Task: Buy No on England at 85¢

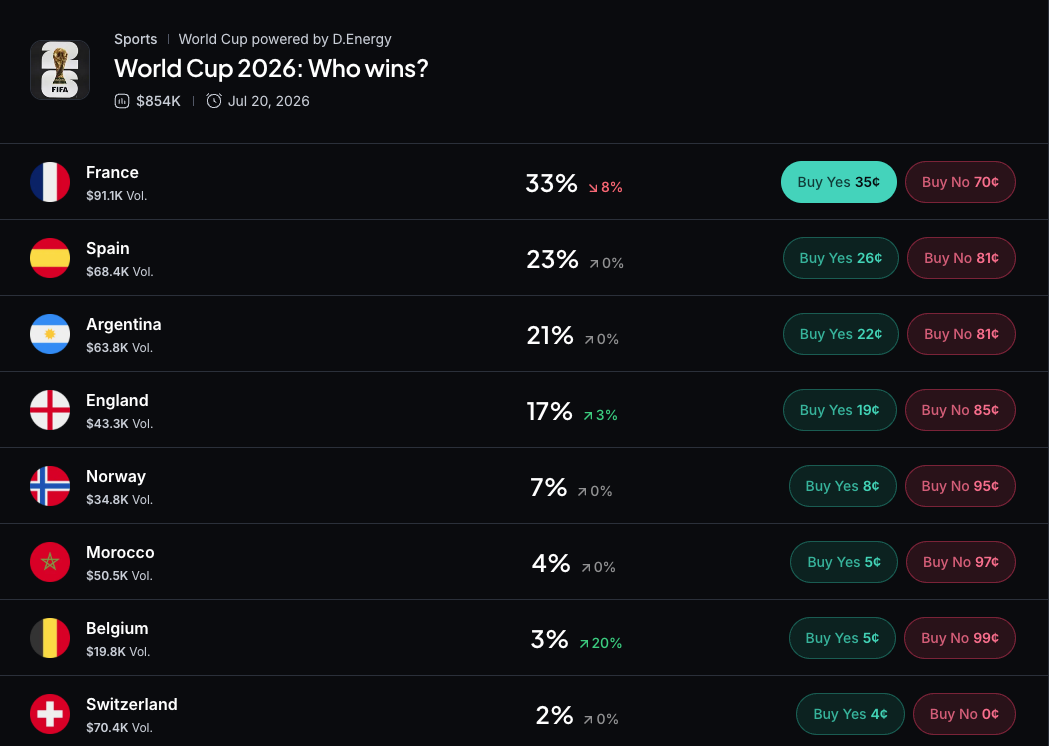Action: 960,410
